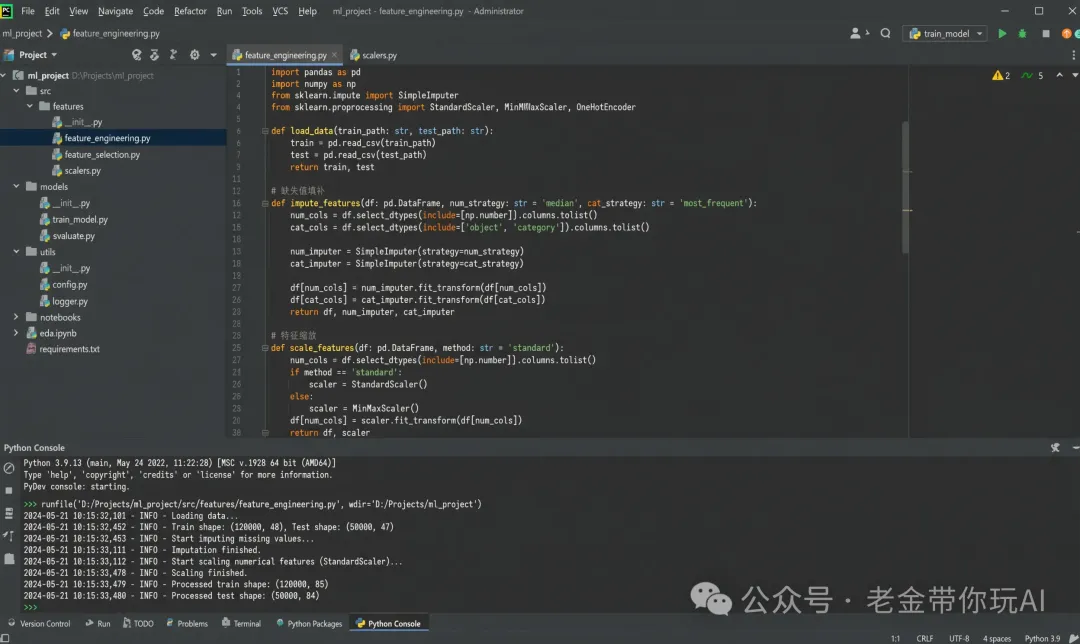Open the Terminal tool window
1080x644 pixels.
pyautogui.click(x=241, y=623)
